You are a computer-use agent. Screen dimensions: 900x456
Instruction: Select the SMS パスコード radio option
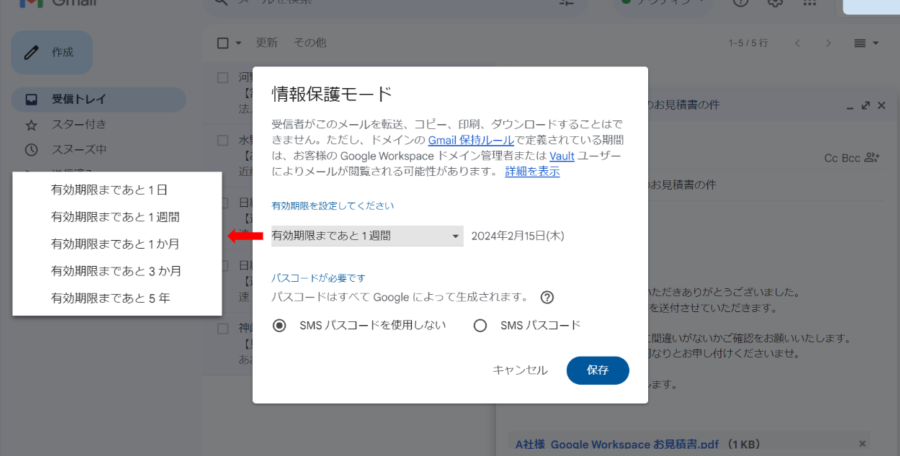coord(480,325)
